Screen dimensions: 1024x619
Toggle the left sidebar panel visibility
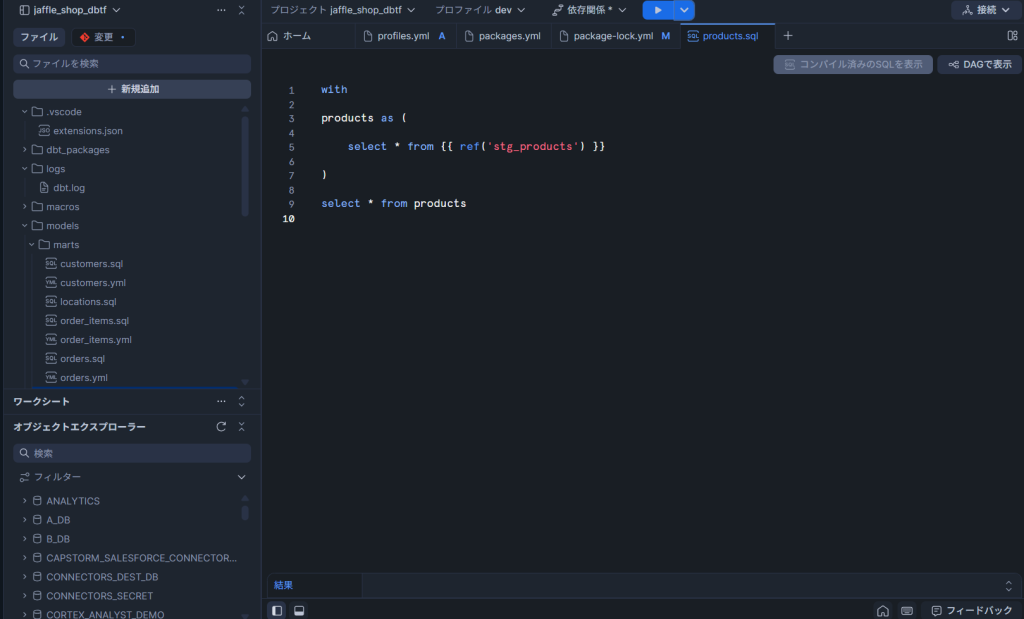pyautogui.click(x=277, y=610)
